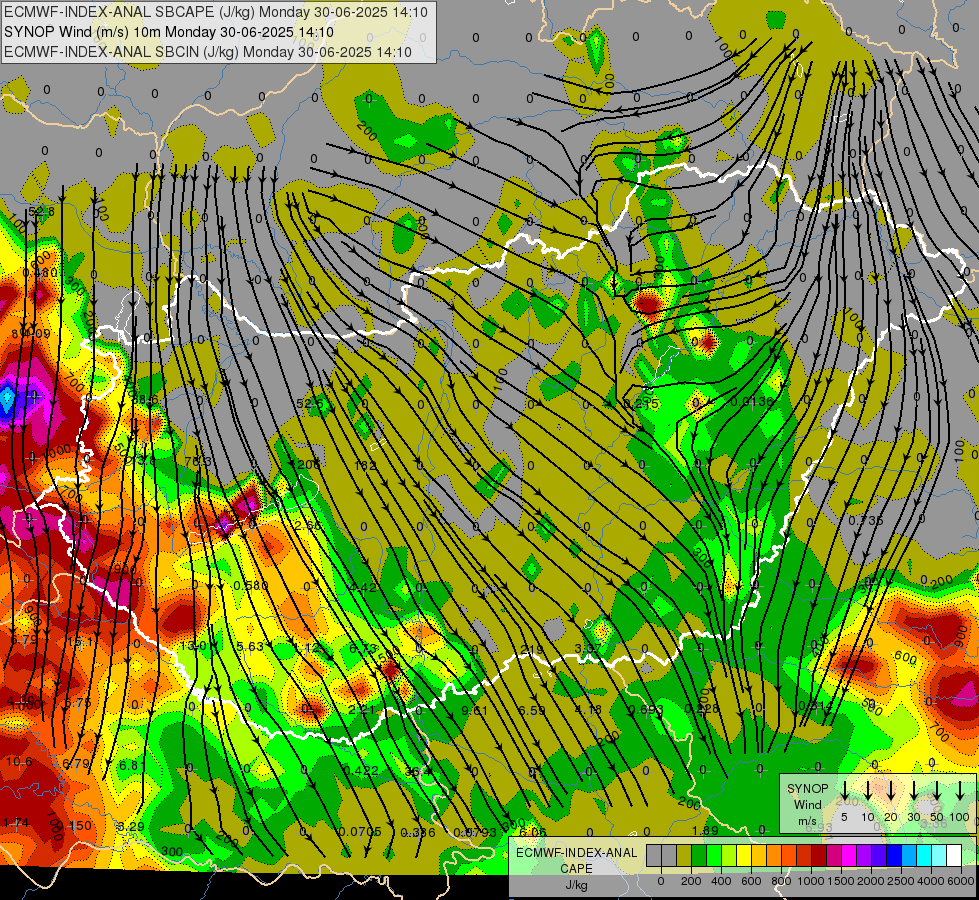The height and width of the screenshot is (900, 979).
Task: Click the 20 m/s wind arrow in legend
Action: (x=891, y=791)
